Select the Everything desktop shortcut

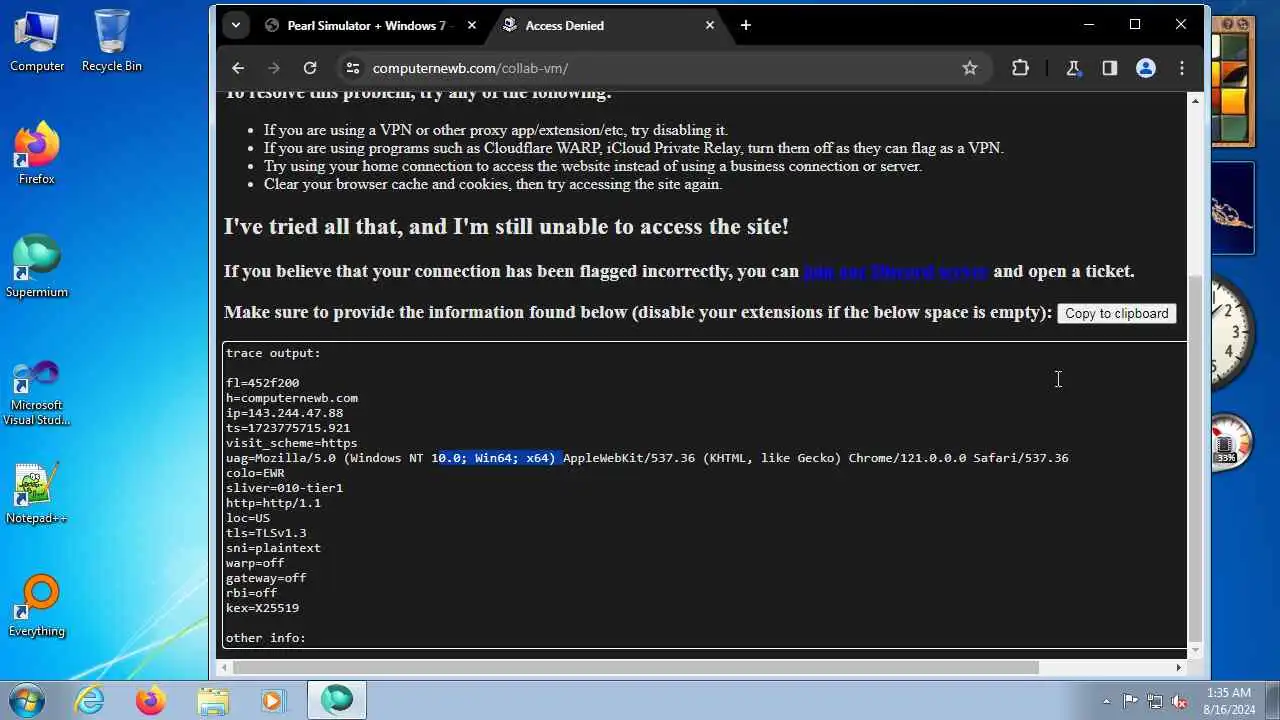pos(37,606)
